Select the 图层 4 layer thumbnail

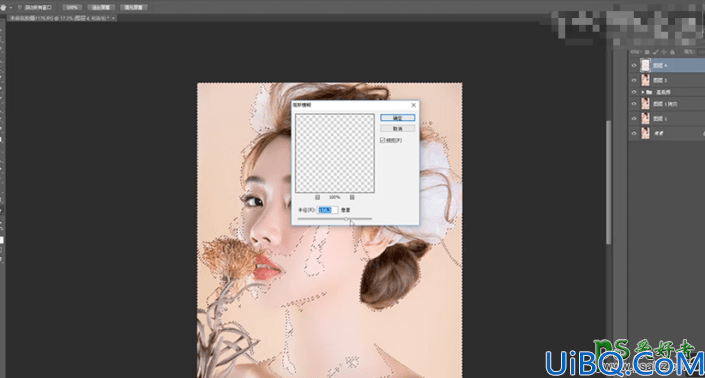[645, 66]
